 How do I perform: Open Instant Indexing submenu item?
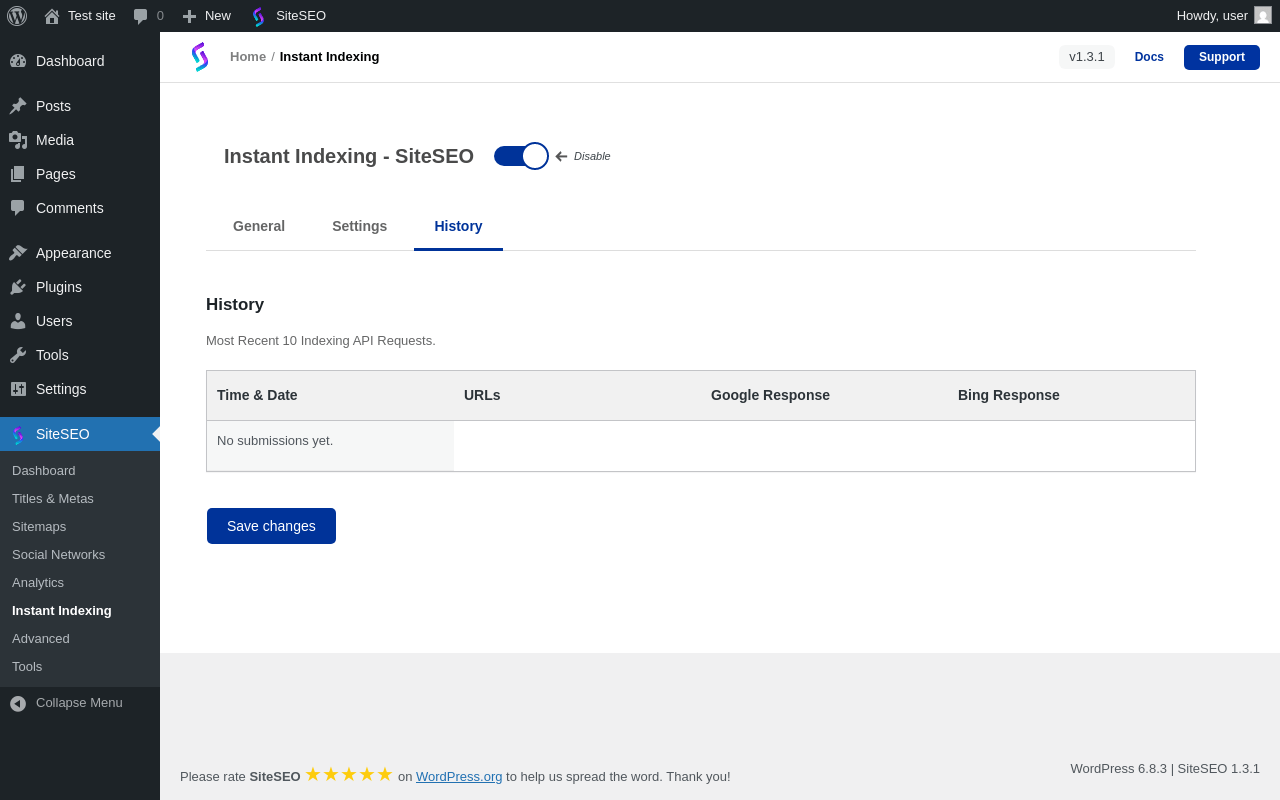pyautogui.click(x=80, y=610)
